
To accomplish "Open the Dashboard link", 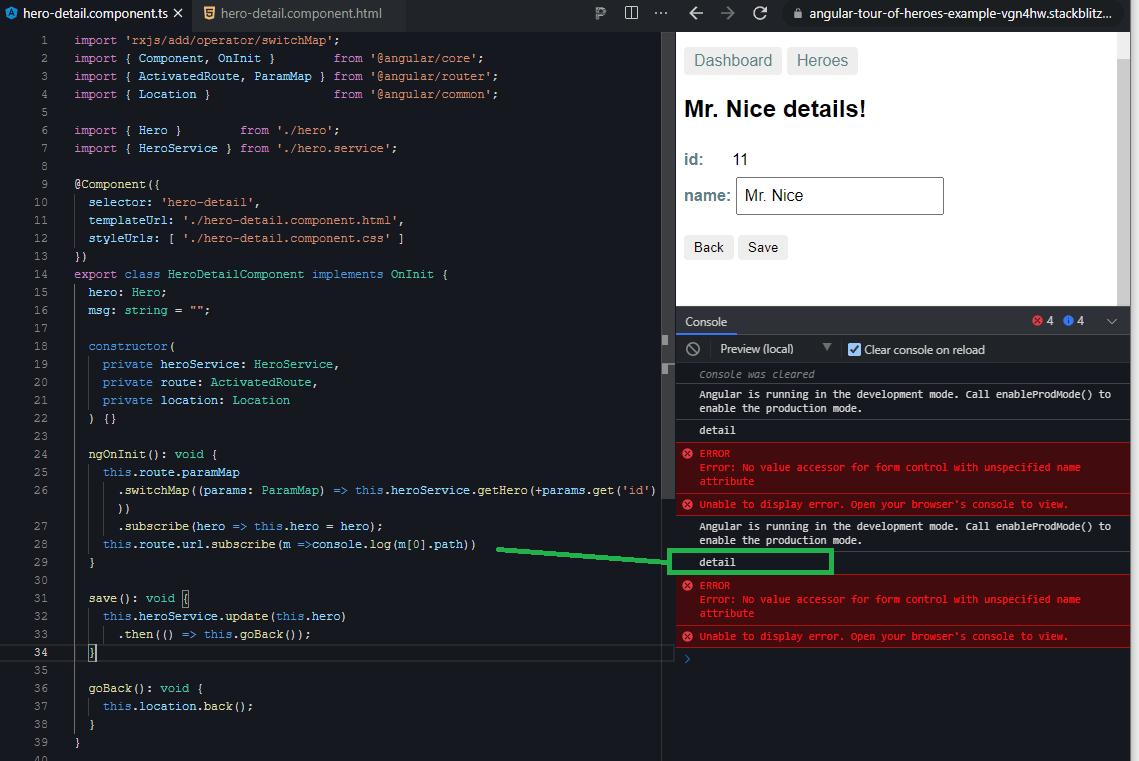I will (x=733, y=61).
